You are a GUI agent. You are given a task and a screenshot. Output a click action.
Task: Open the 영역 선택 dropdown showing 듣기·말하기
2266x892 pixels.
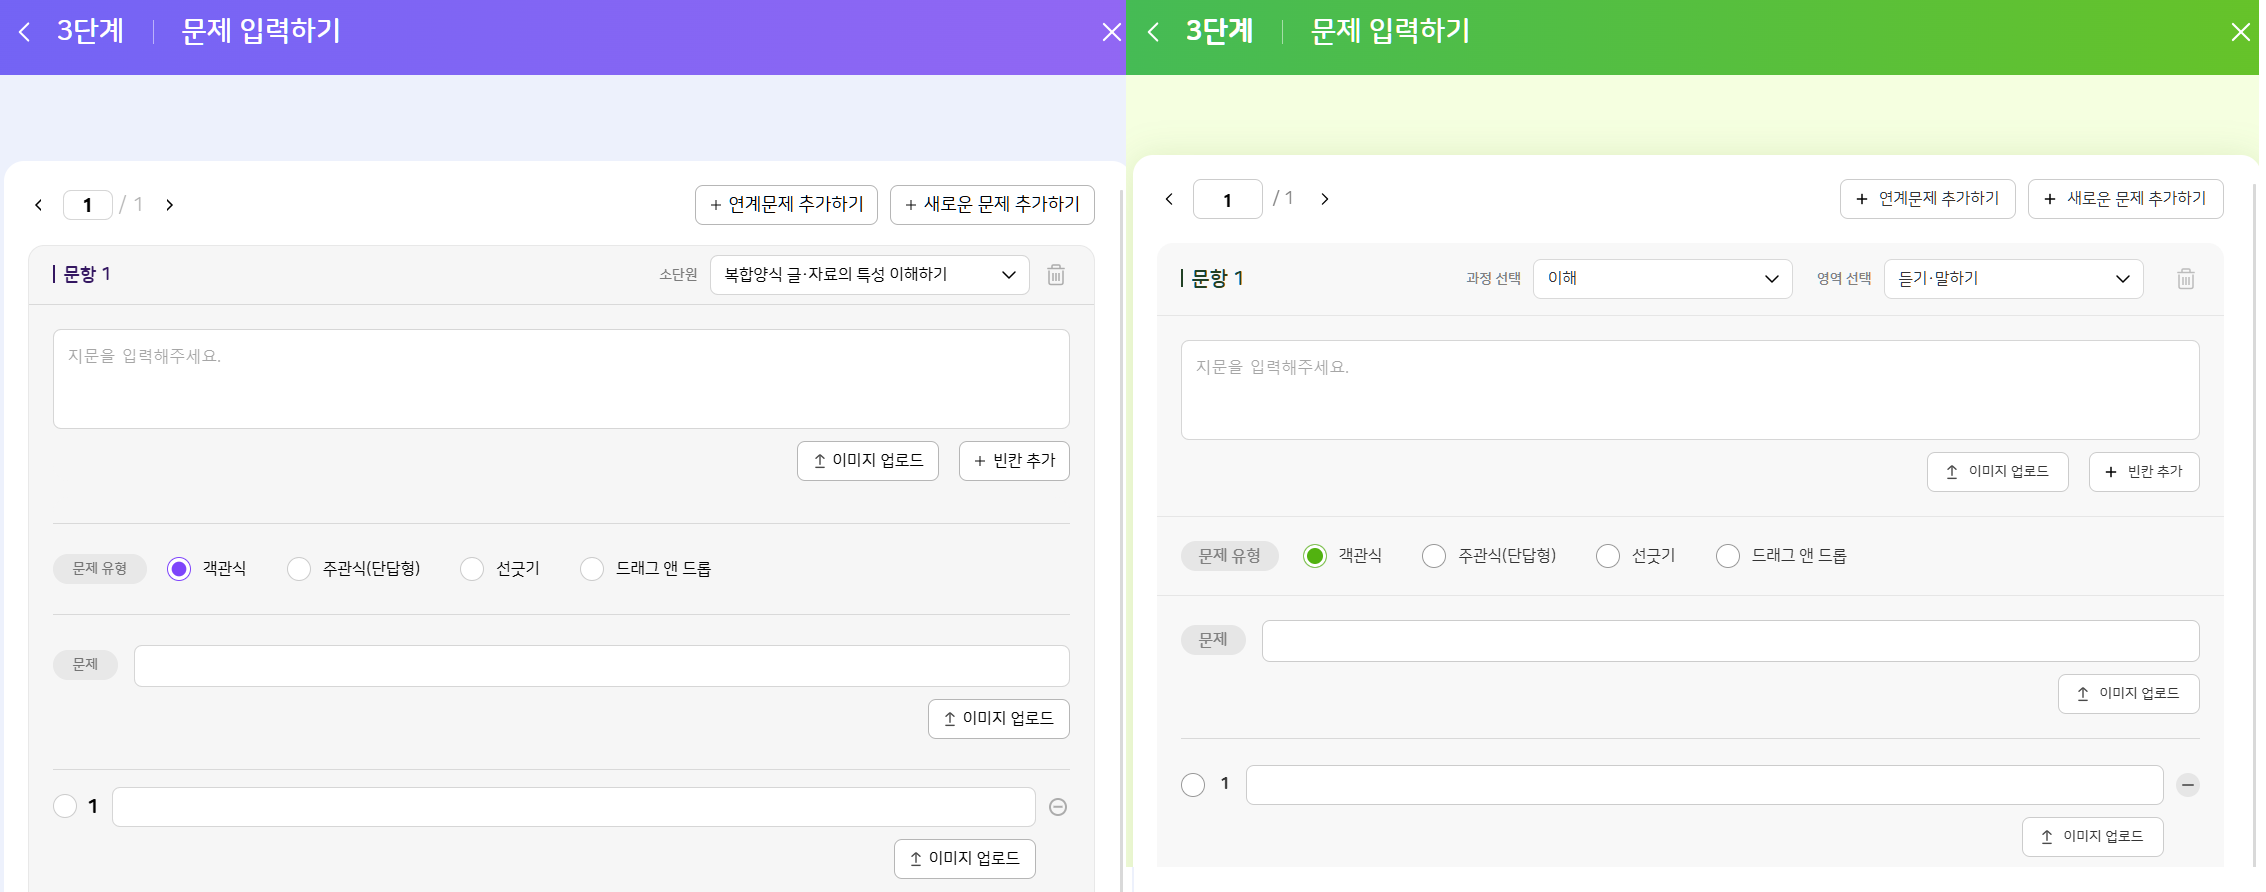2013,279
